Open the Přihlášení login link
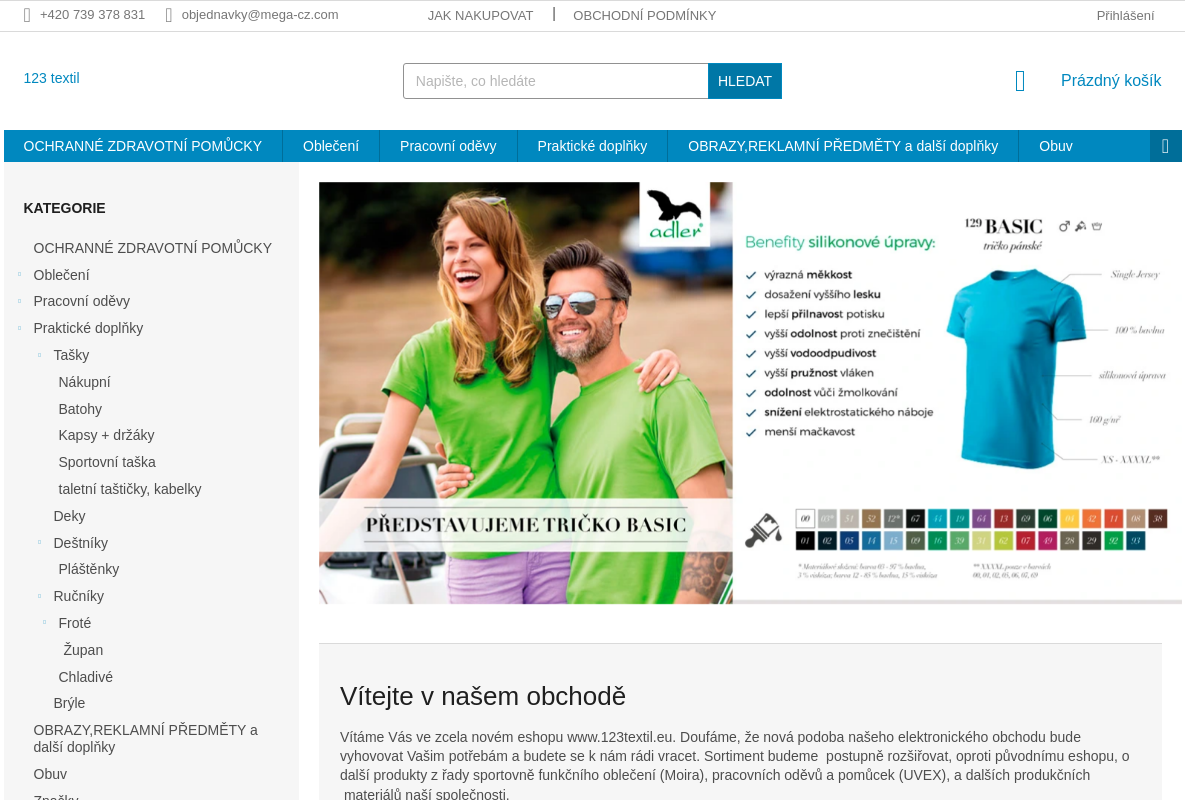 pos(1124,15)
